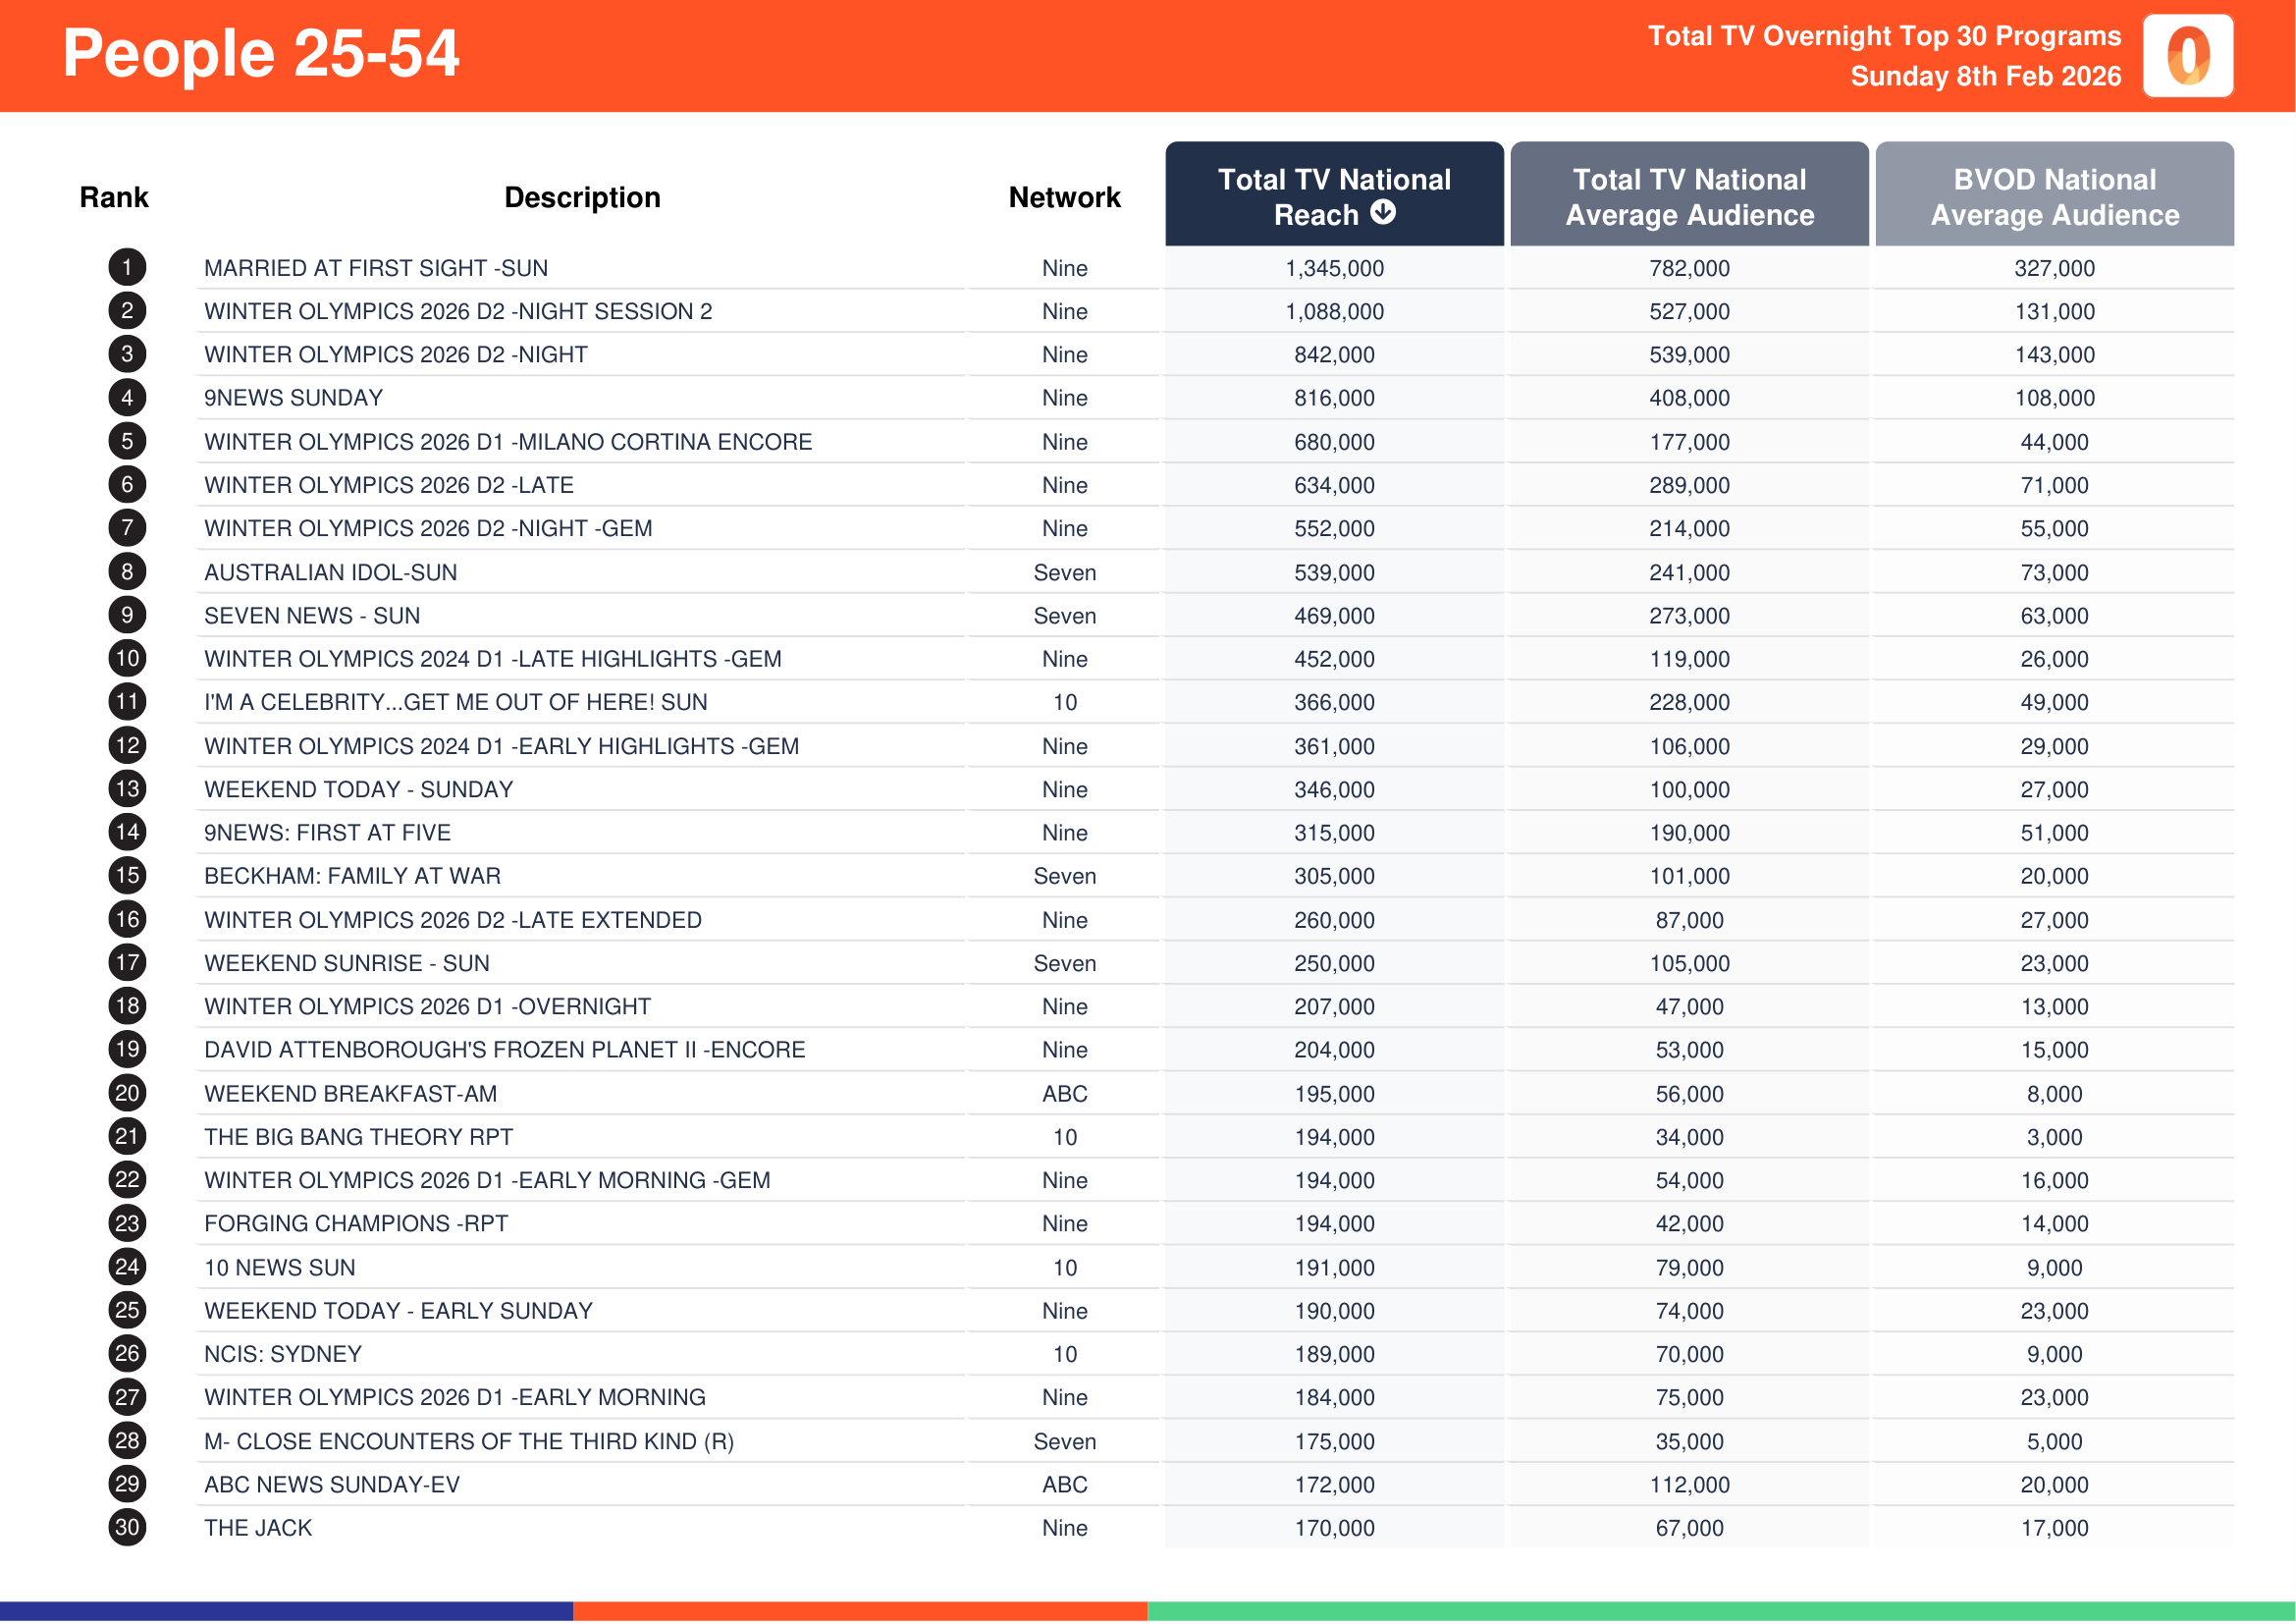Click the sort arrow beside Reach
This screenshot has height=1624, width=2296.
point(1383,212)
